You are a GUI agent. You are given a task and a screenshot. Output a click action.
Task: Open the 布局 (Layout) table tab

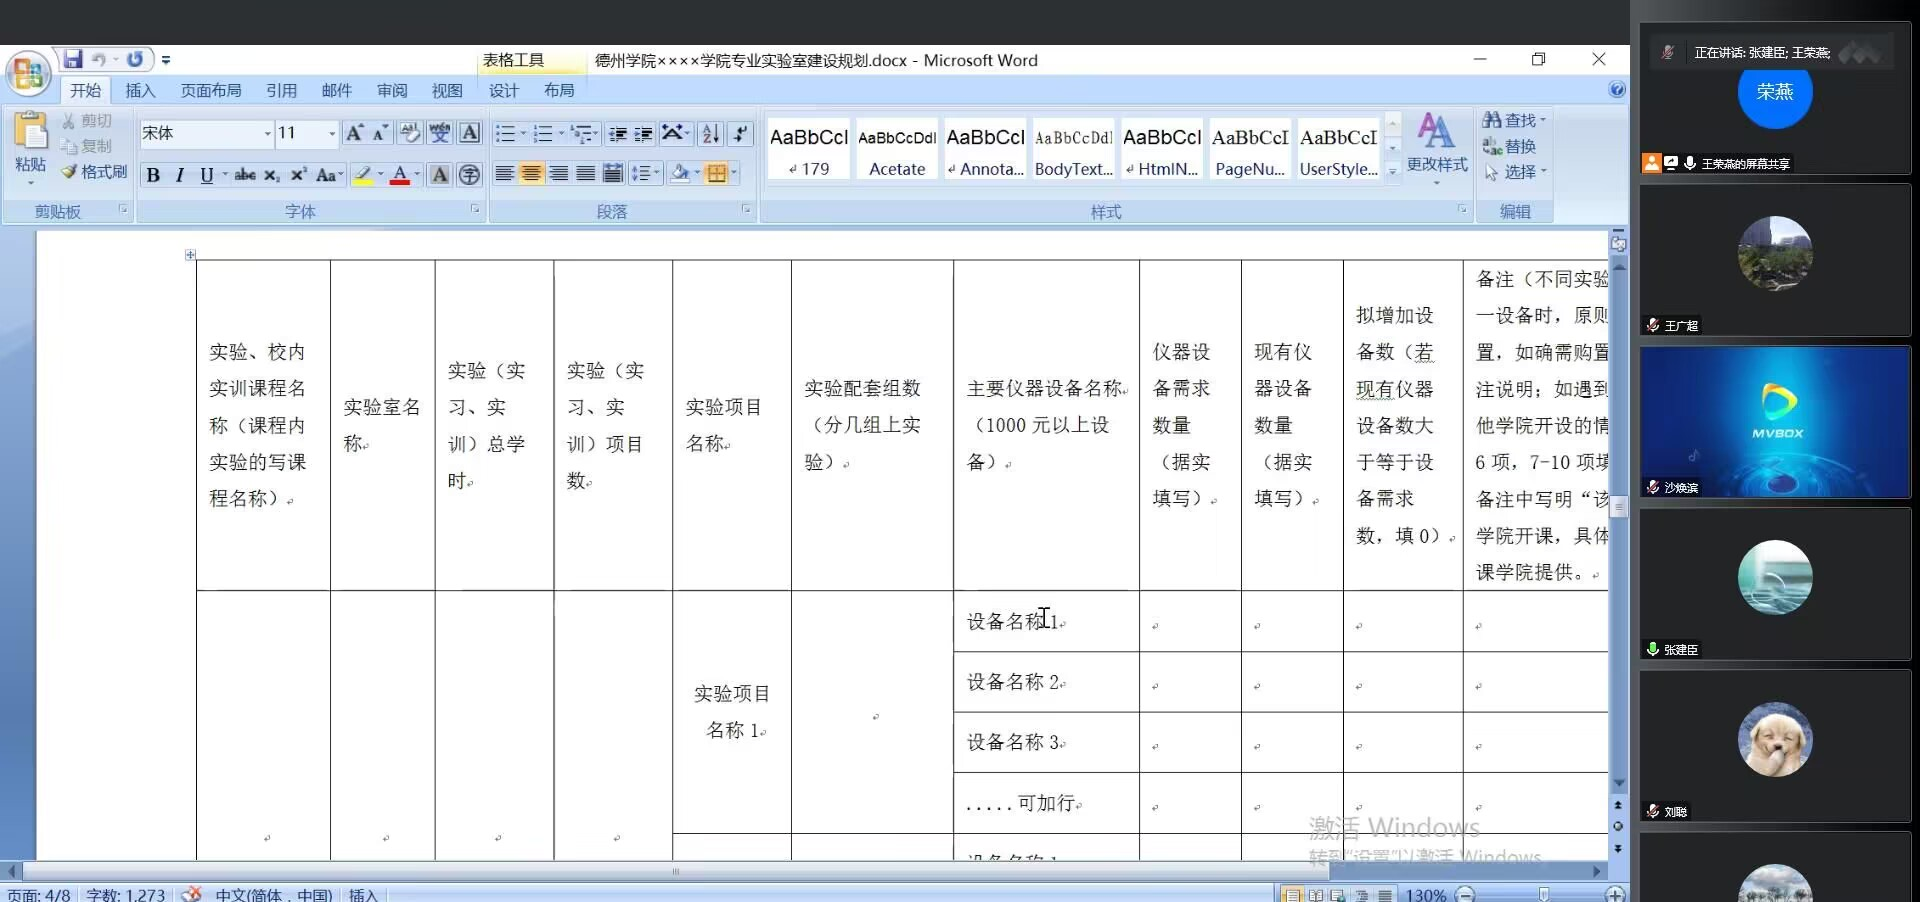[x=559, y=90]
